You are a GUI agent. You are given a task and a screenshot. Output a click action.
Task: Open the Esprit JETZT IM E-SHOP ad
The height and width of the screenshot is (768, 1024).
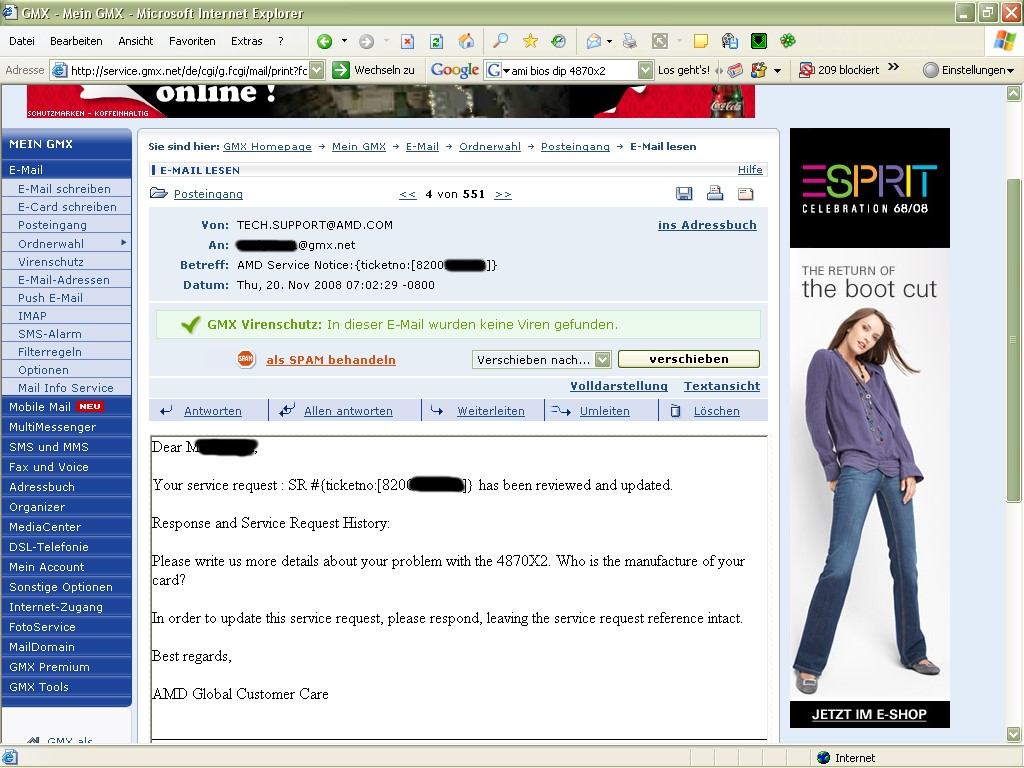click(869, 714)
